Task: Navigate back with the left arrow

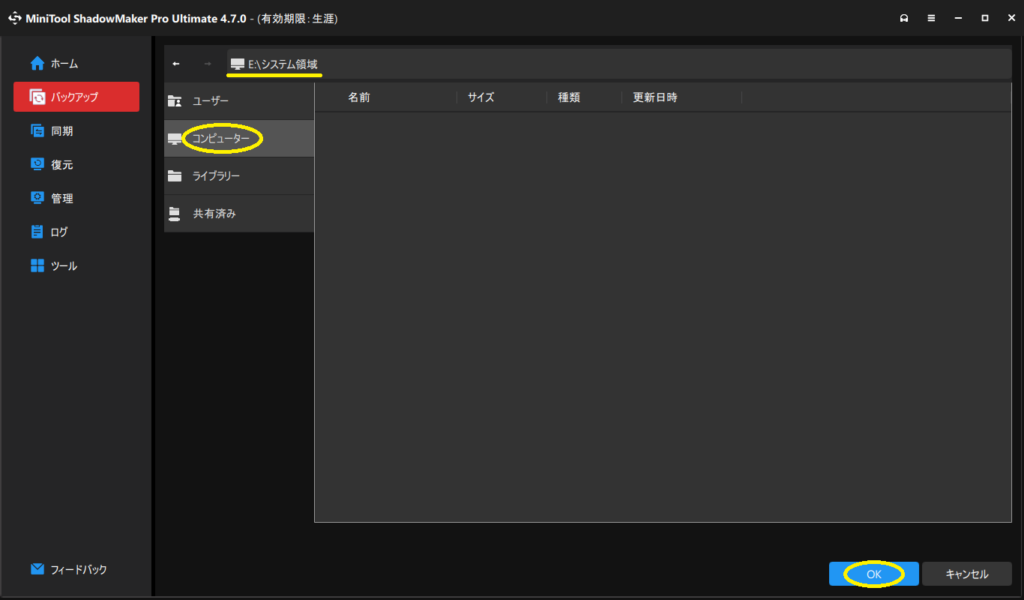Action: click(x=176, y=64)
